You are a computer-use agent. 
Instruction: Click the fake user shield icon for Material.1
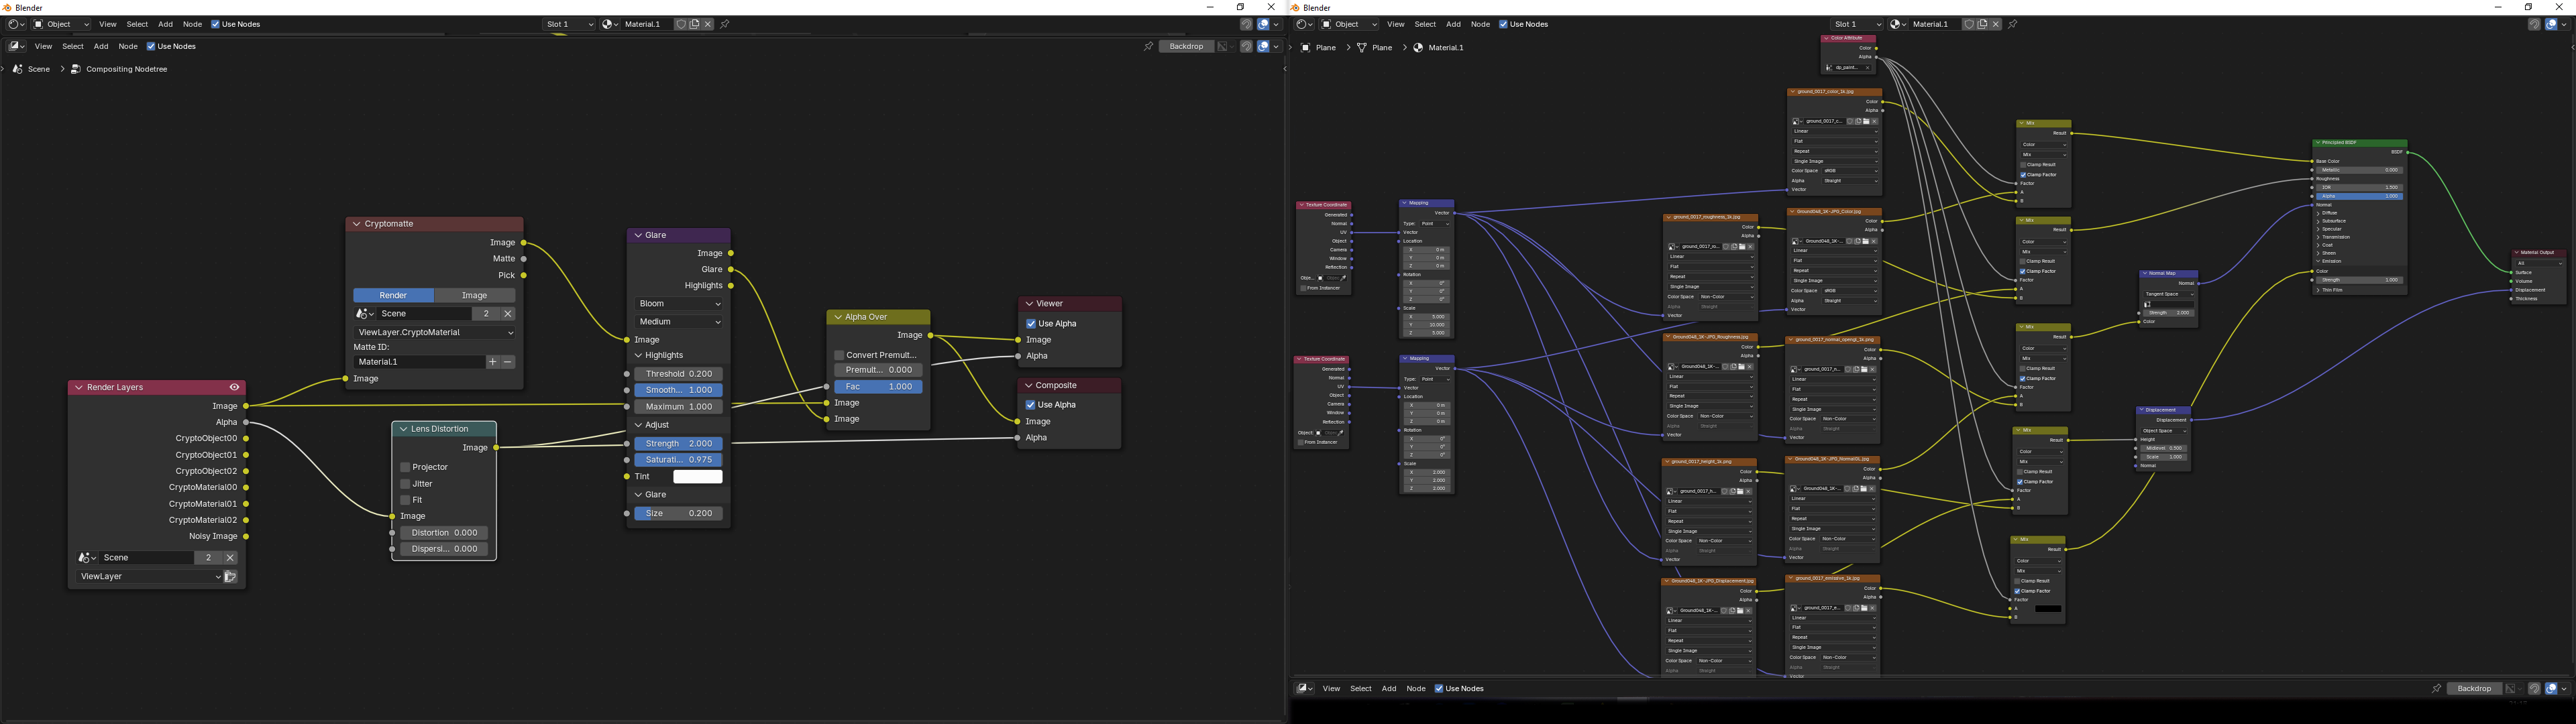tap(681, 24)
